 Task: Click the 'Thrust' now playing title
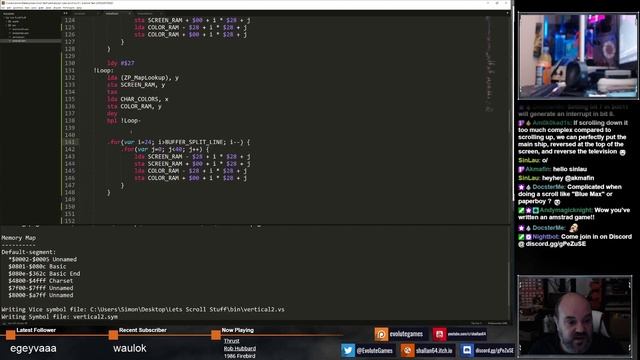click(231, 341)
